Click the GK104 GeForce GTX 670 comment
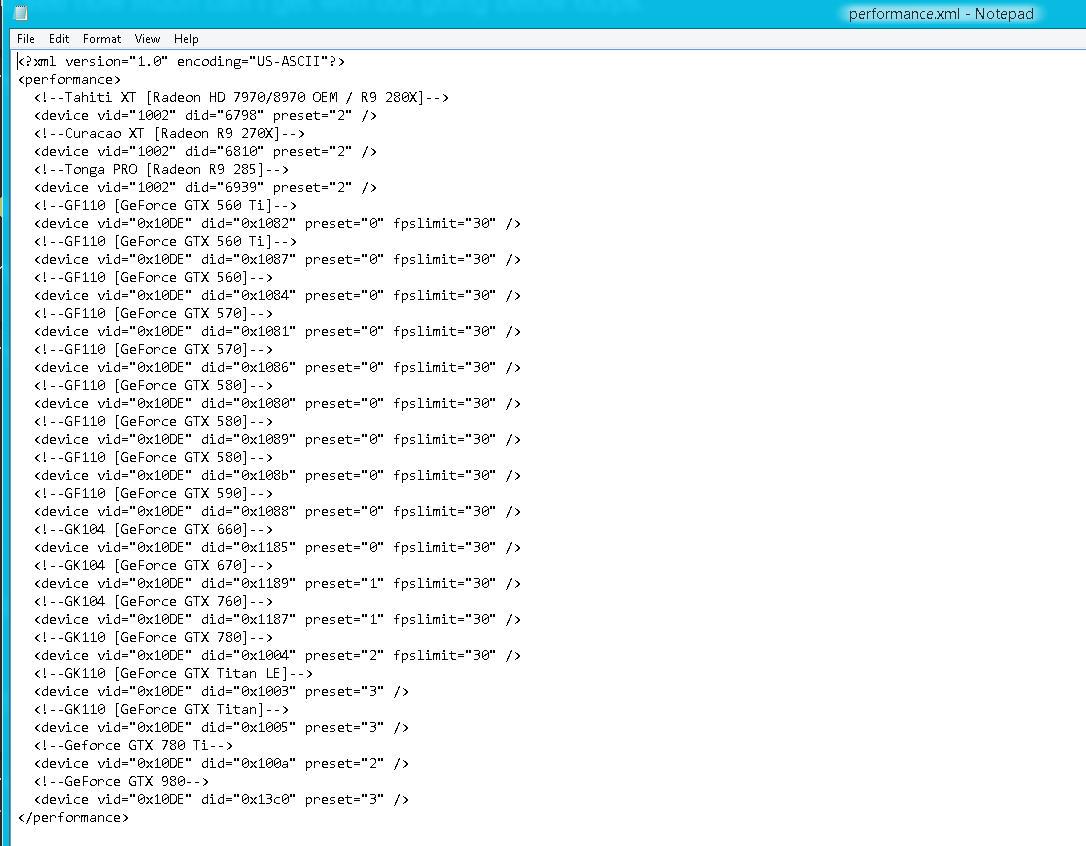The image size is (1086, 846). (x=153, y=565)
